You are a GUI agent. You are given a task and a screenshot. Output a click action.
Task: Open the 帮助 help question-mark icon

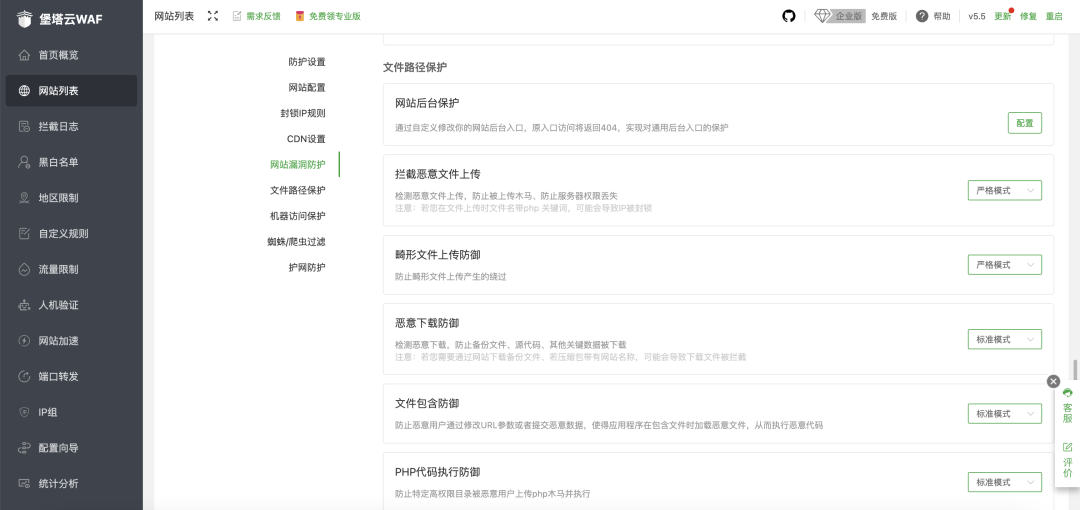922,16
